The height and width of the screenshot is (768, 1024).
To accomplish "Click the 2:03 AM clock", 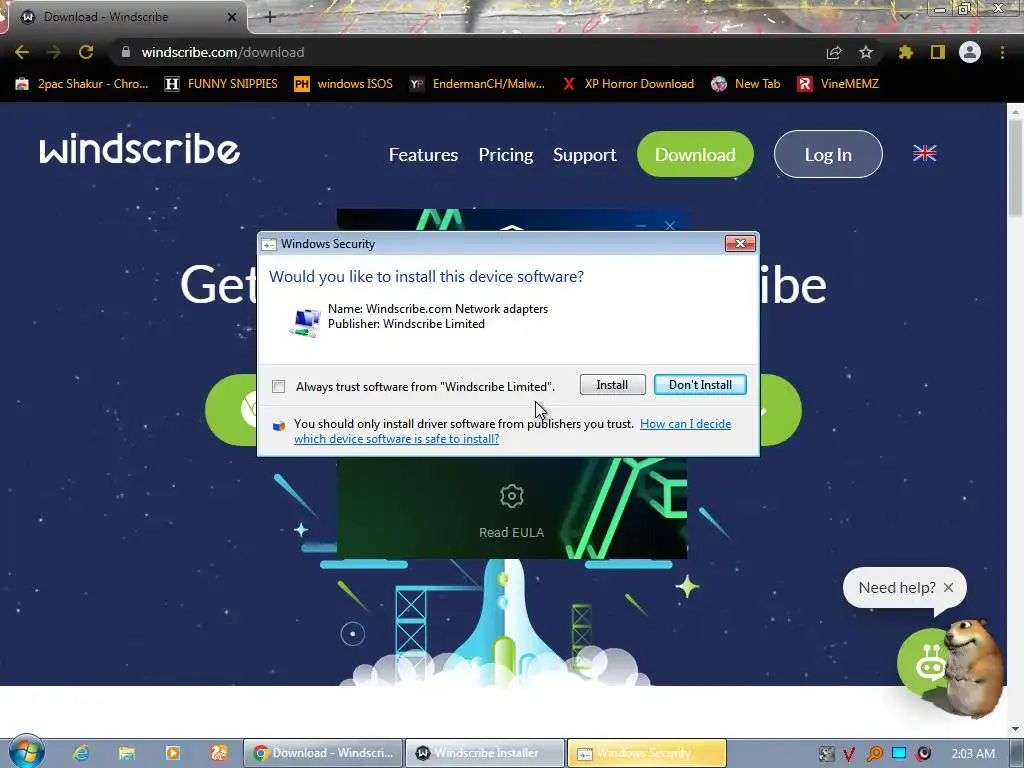I will (x=973, y=754).
